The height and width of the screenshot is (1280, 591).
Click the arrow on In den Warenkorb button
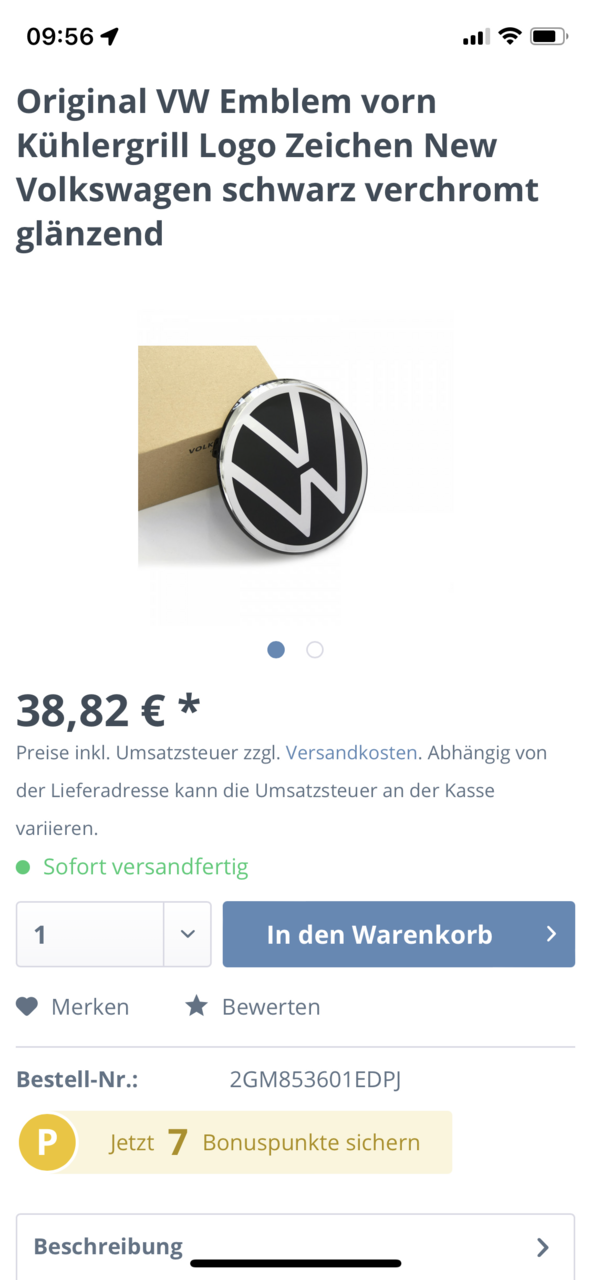click(551, 934)
